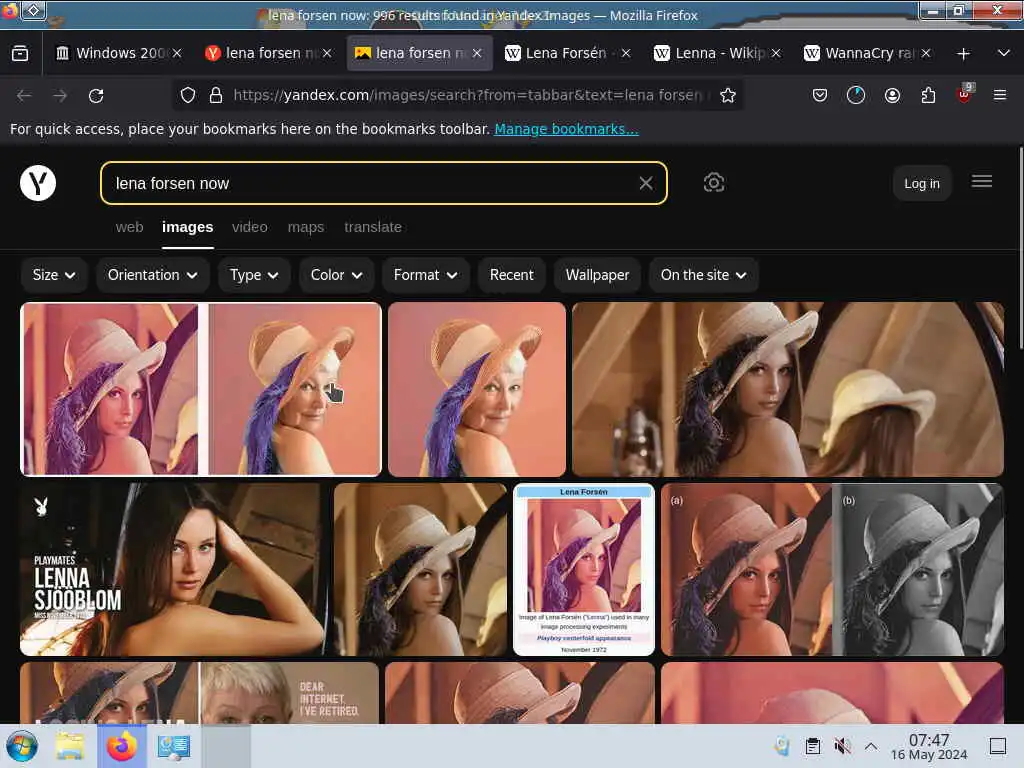Viewport: 1024px width, 768px height.
Task: Click the address bar URL
Action: tap(467, 95)
